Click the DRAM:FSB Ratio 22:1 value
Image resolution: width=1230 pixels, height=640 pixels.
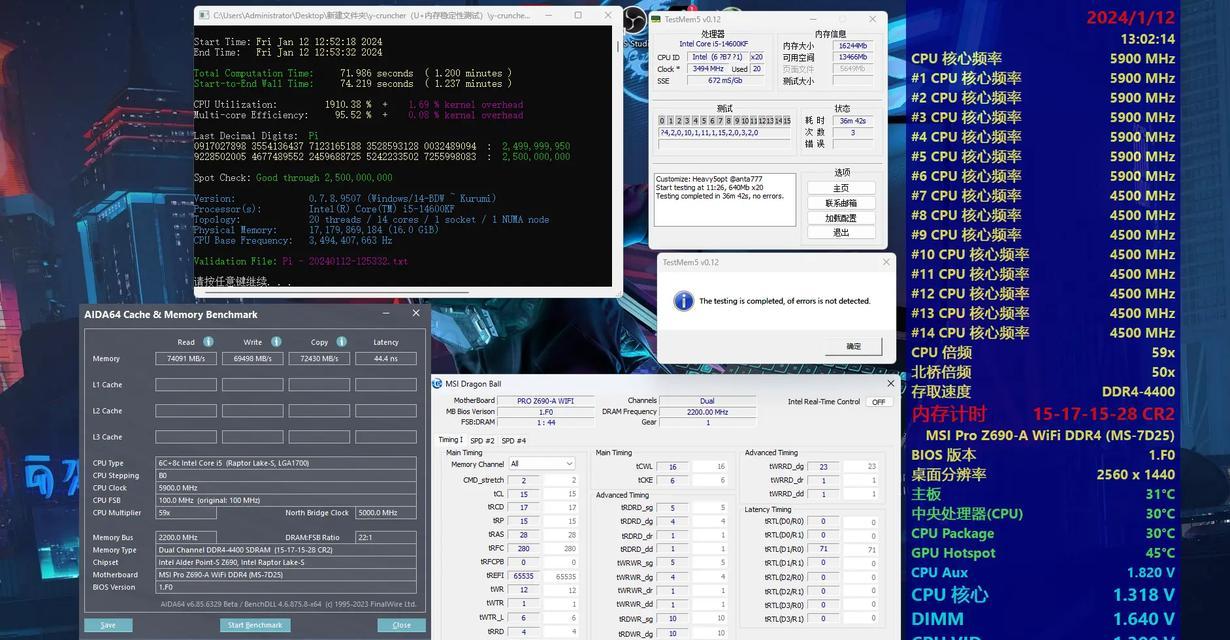pos(386,537)
